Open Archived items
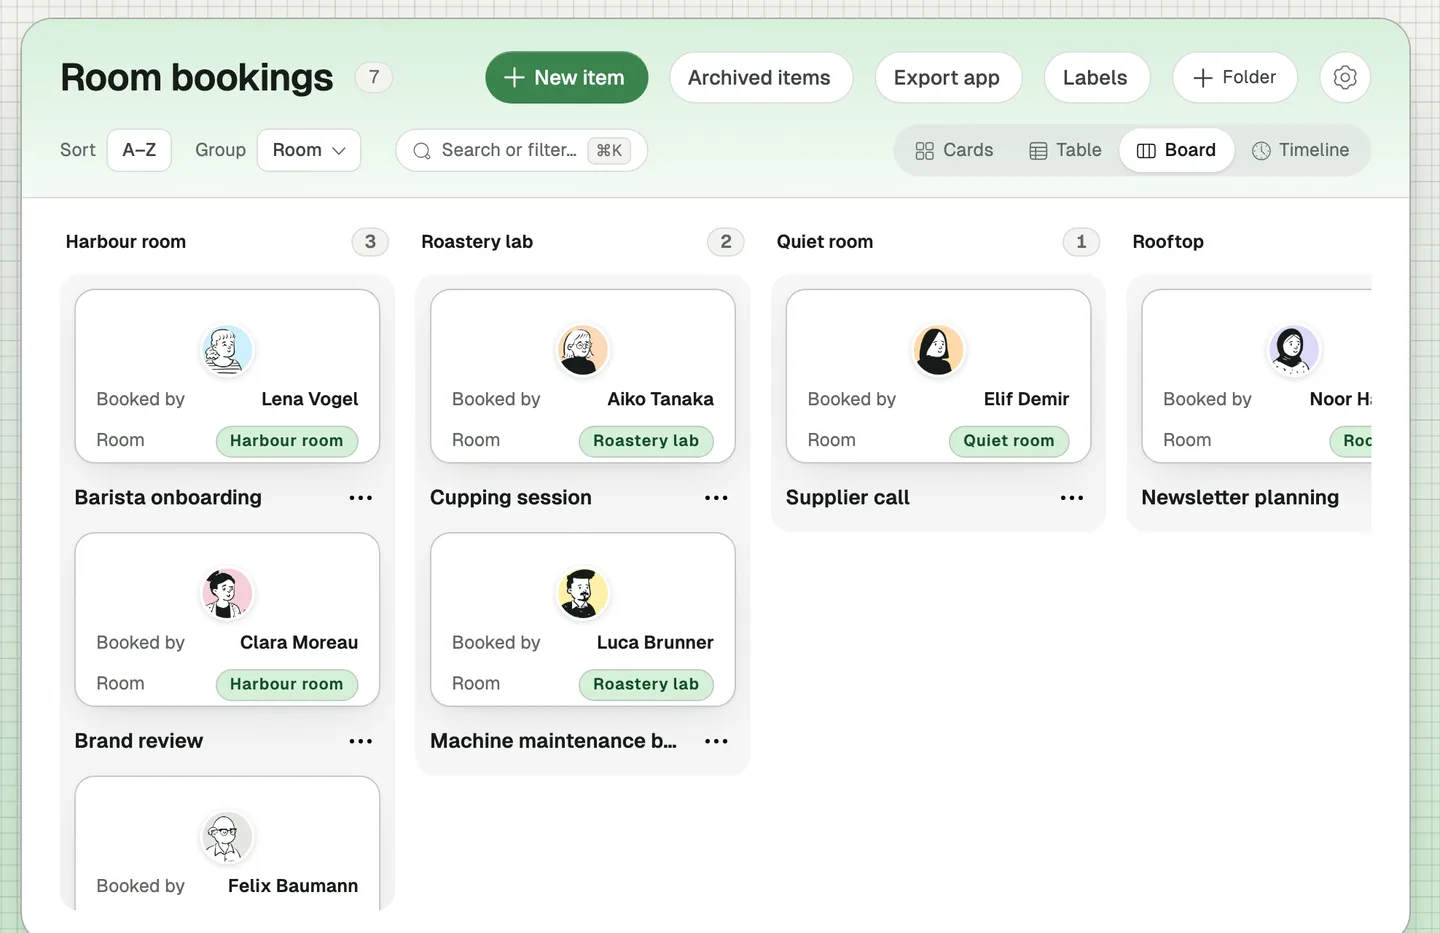This screenshot has width=1440, height=933. 759,77
